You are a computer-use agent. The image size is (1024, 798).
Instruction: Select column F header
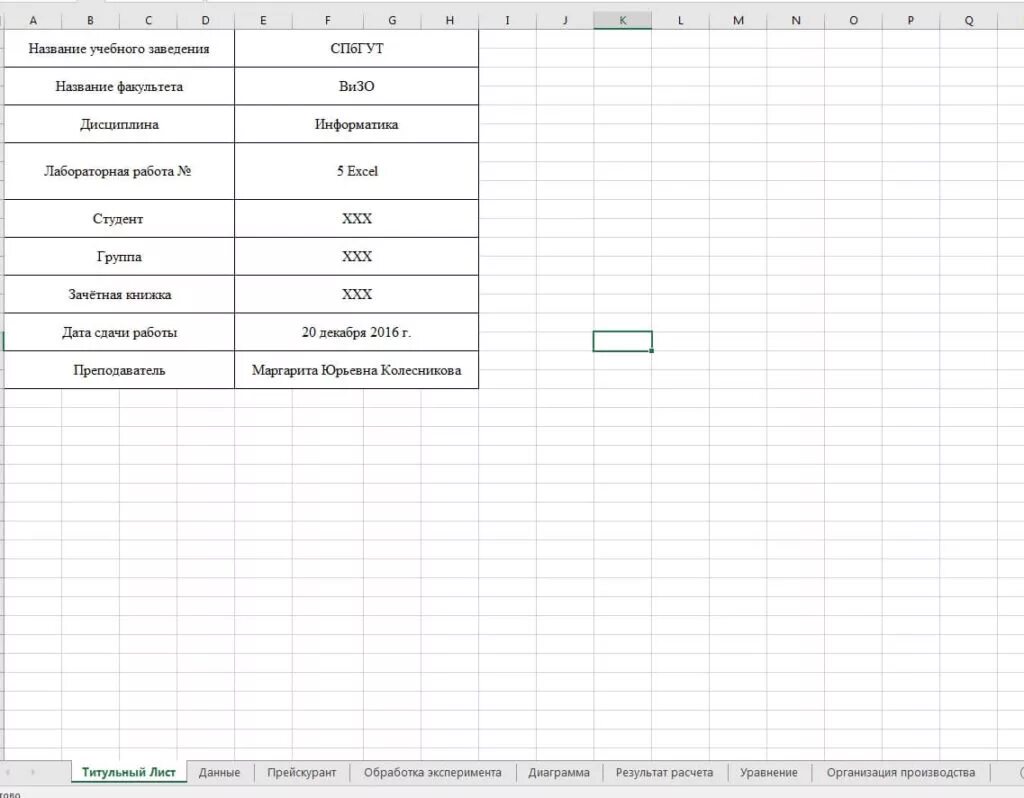[x=328, y=20]
